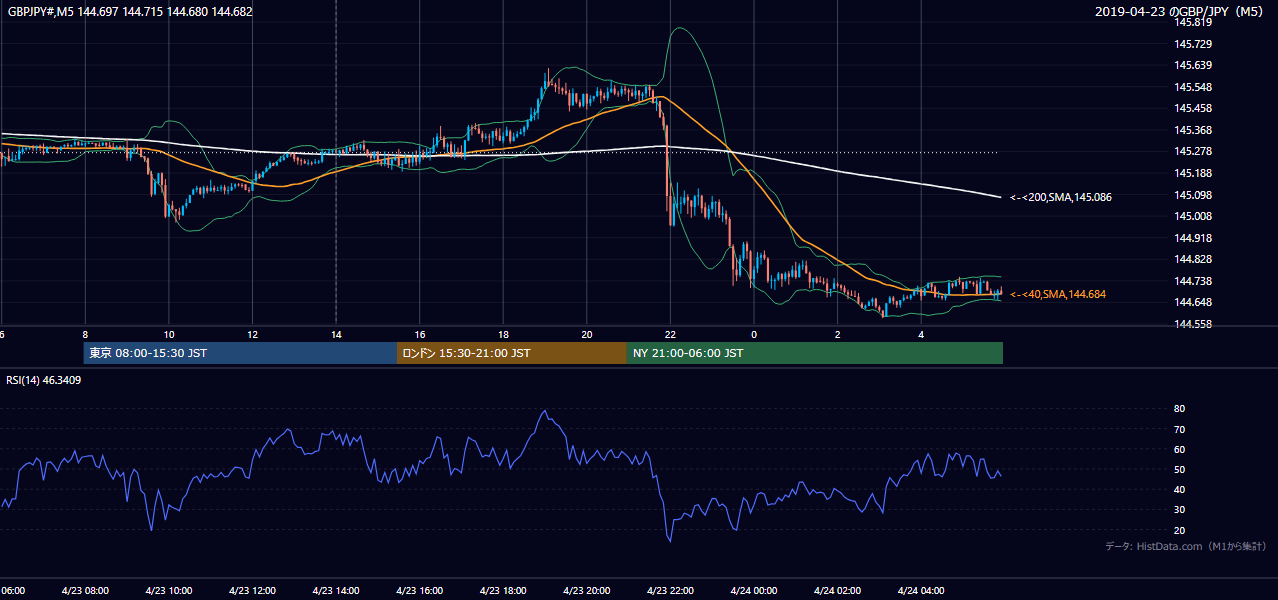1278x600 pixels.
Task: Click the 145.819 price axis label
Action: tap(1191, 23)
